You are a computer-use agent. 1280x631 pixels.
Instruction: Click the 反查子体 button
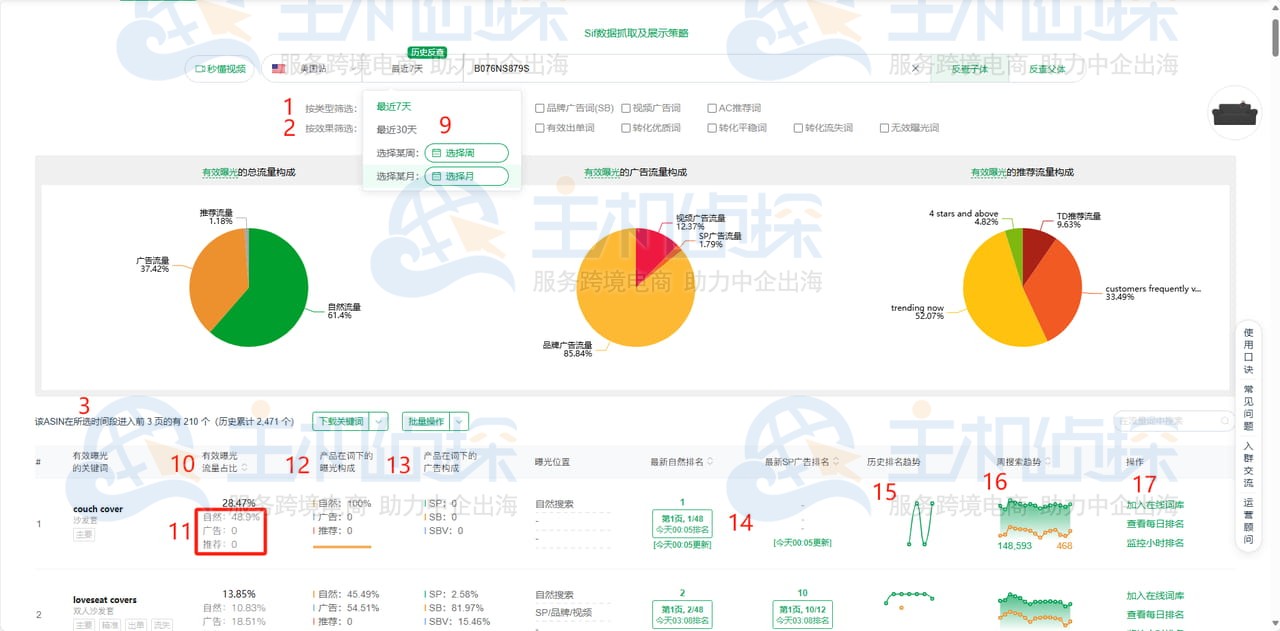coord(969,68)
